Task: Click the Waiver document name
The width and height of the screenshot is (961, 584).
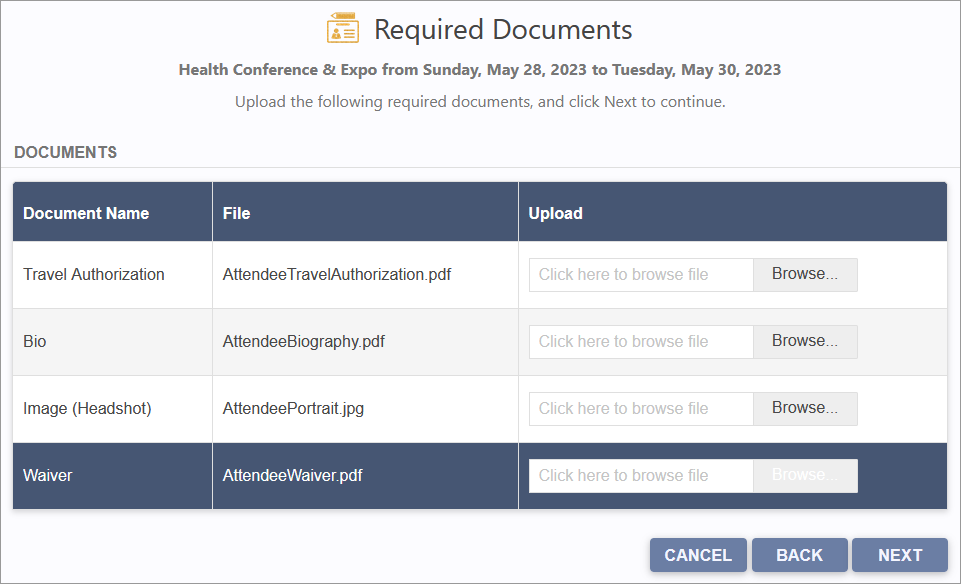Action: (47, 475)
